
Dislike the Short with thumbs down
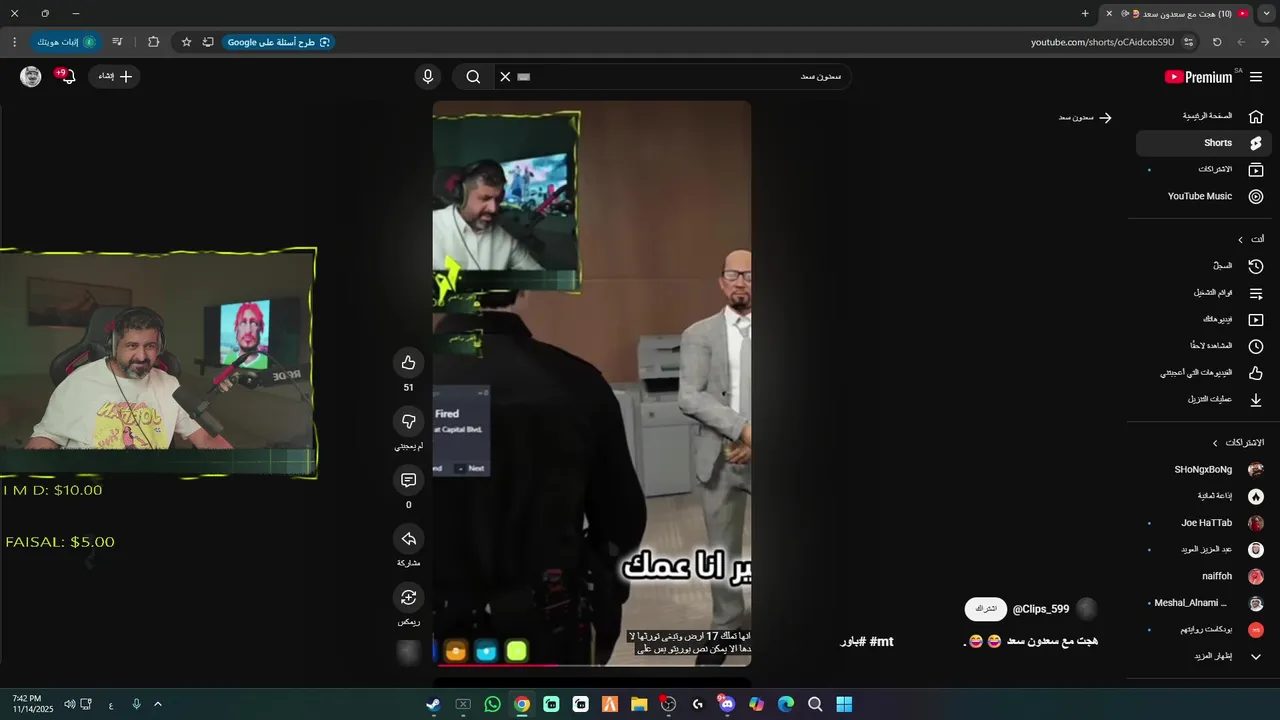click(408, 421)
